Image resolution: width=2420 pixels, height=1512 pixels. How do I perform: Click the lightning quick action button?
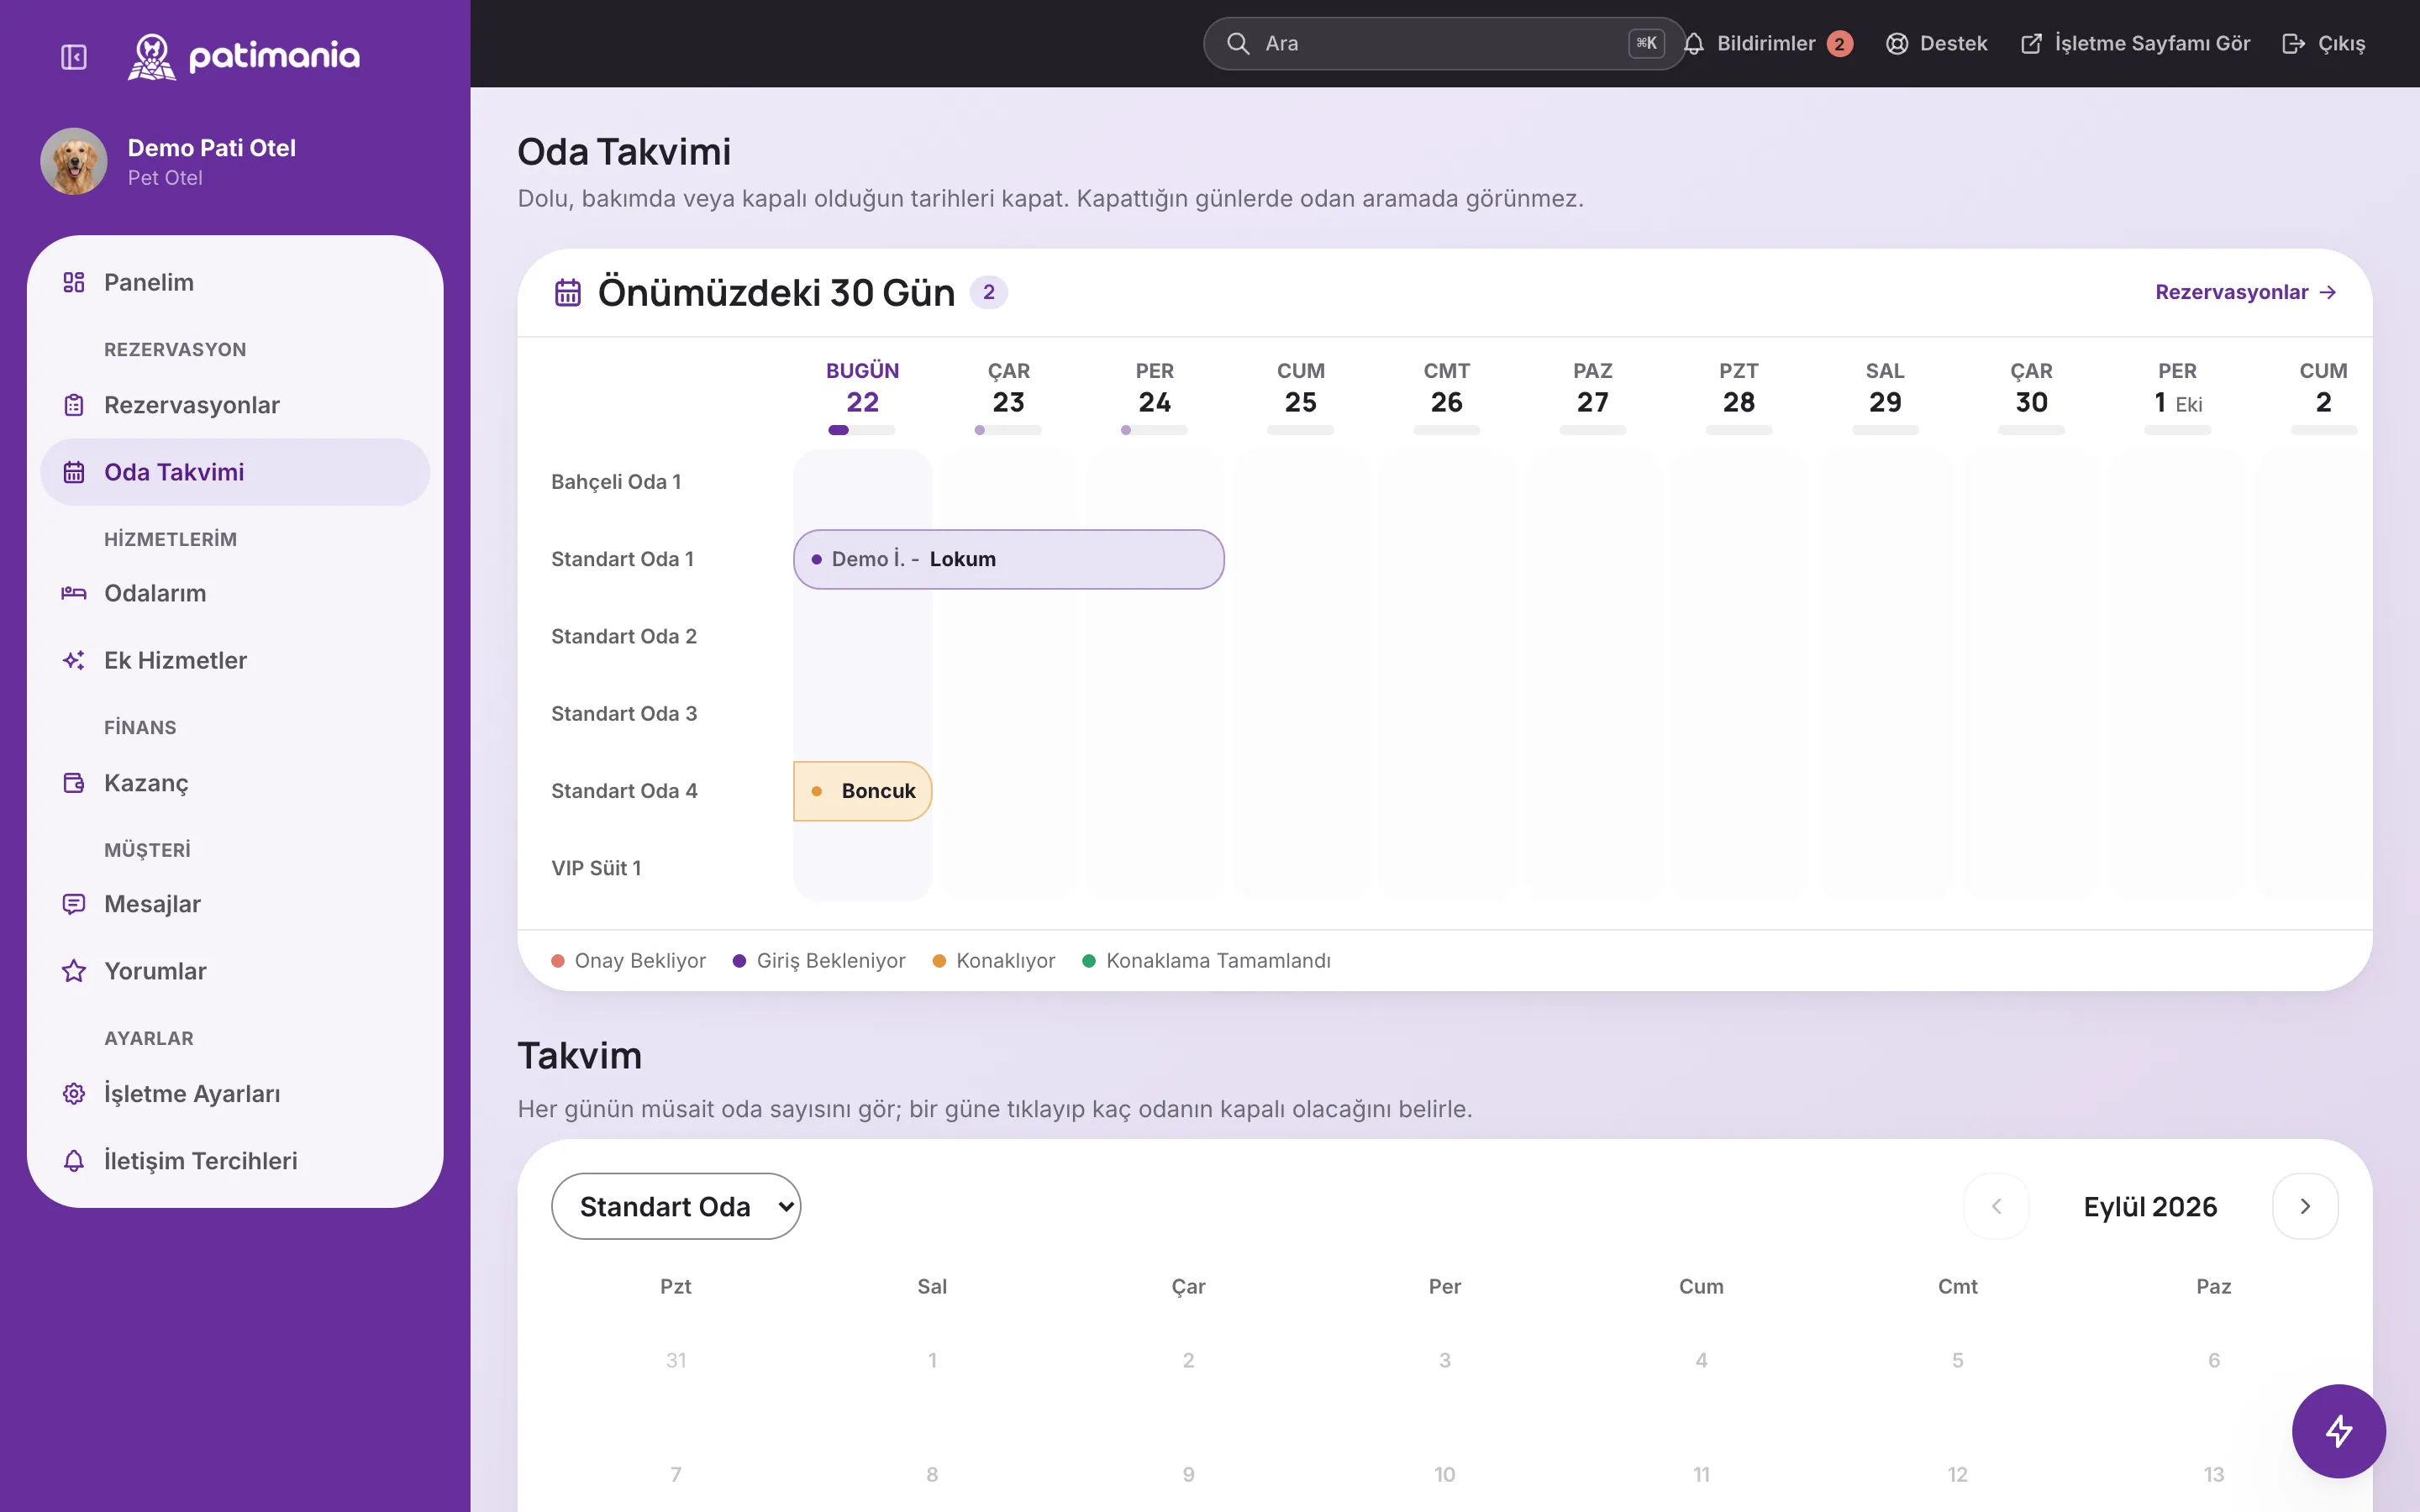[2339, 1431]
